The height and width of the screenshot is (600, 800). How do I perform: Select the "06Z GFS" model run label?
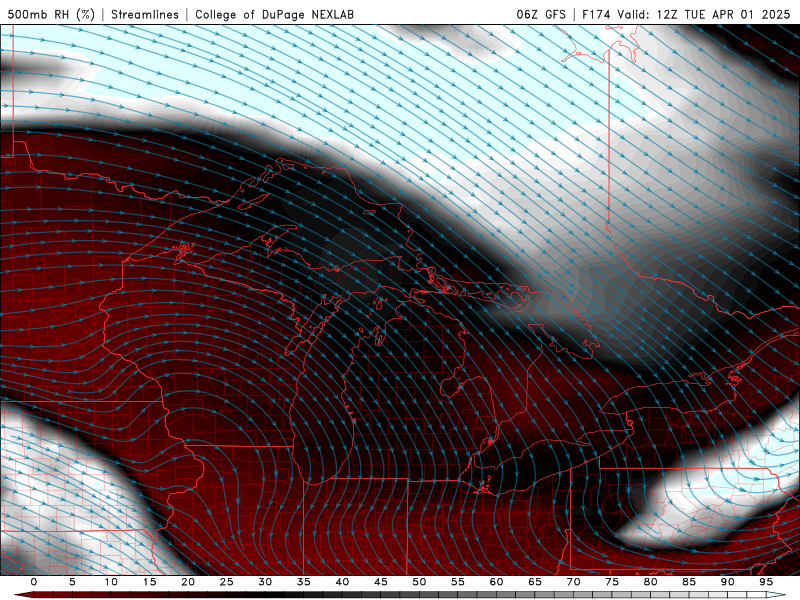[x=541, y=14]
